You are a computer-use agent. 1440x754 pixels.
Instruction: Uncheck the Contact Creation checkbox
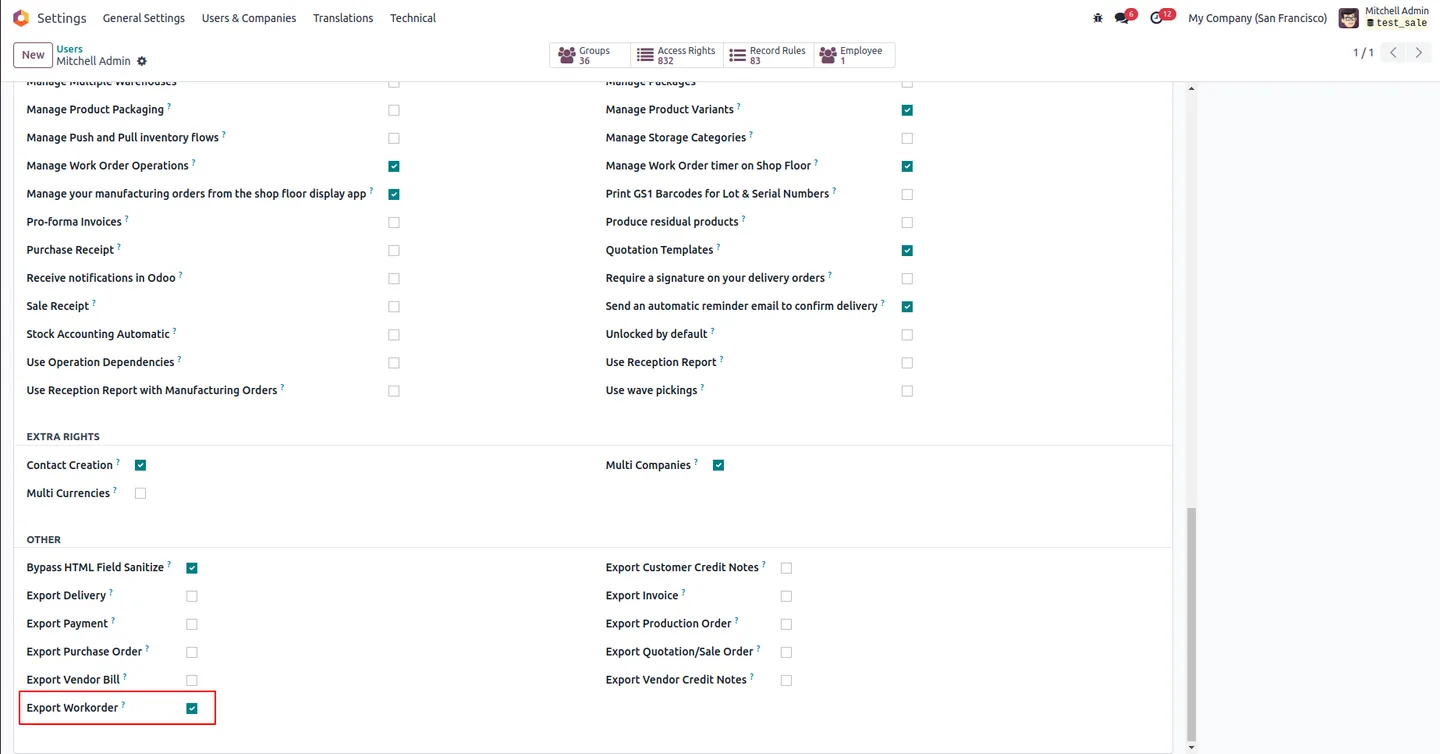[140, 465]
